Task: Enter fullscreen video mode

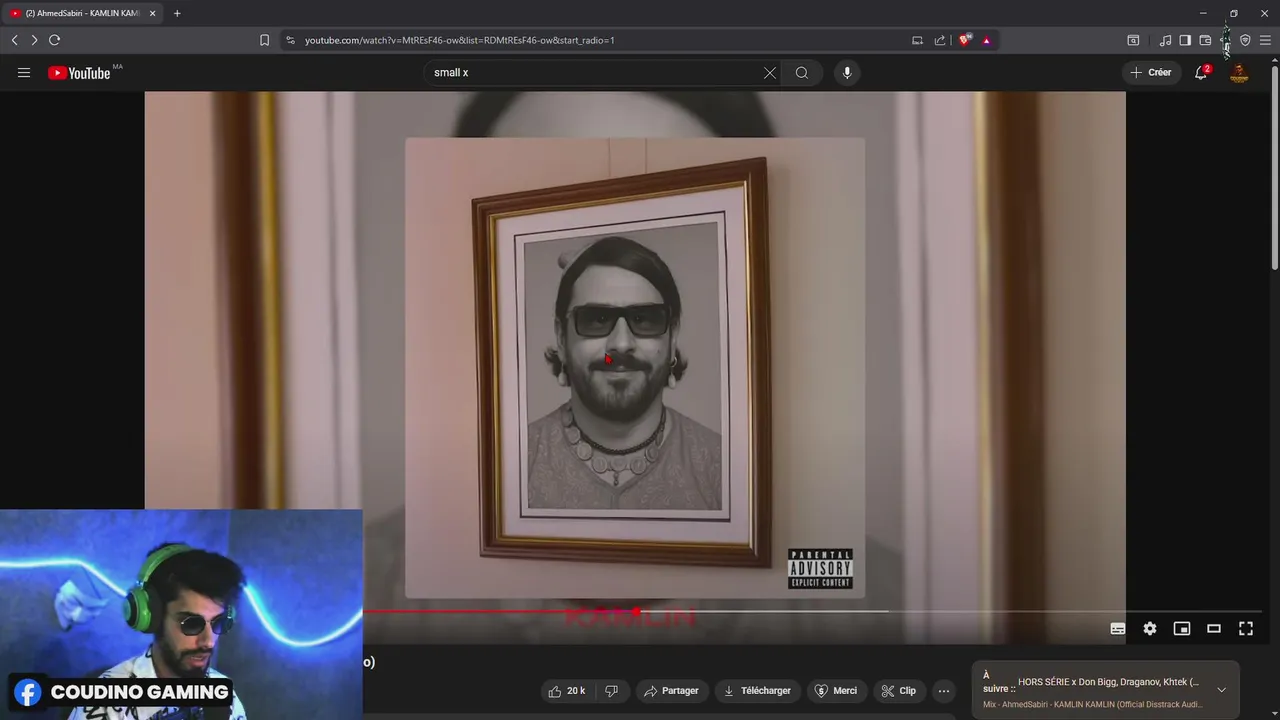Action: coord(1246,629)
